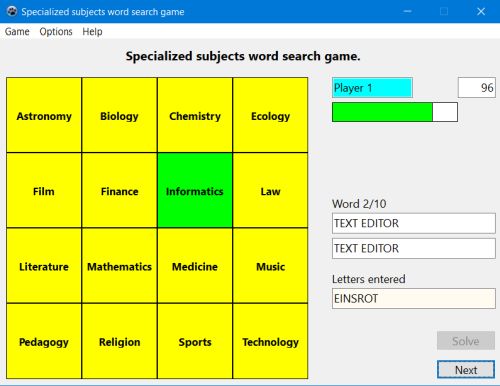Select the Mathematics subject tile
The image size is (500, 386).
119,266
